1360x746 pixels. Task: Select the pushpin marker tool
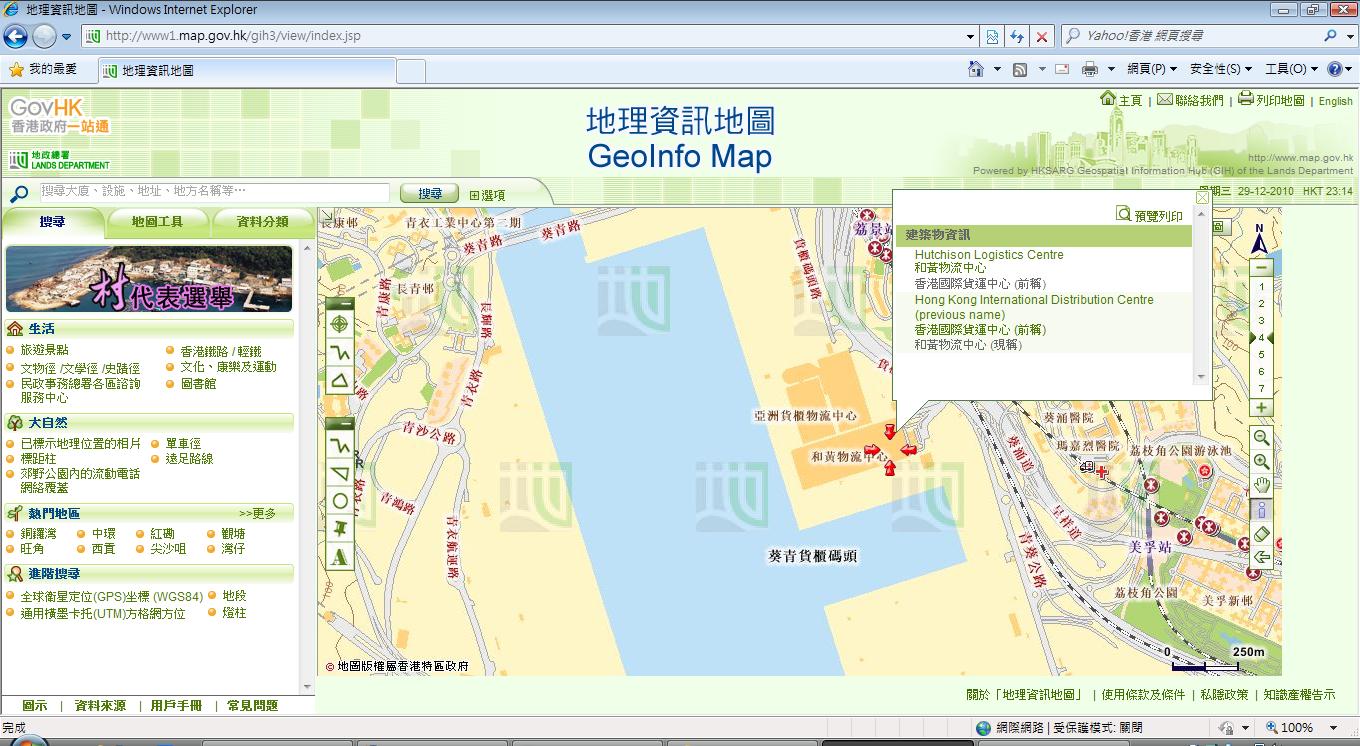click(x=340, y=528)
